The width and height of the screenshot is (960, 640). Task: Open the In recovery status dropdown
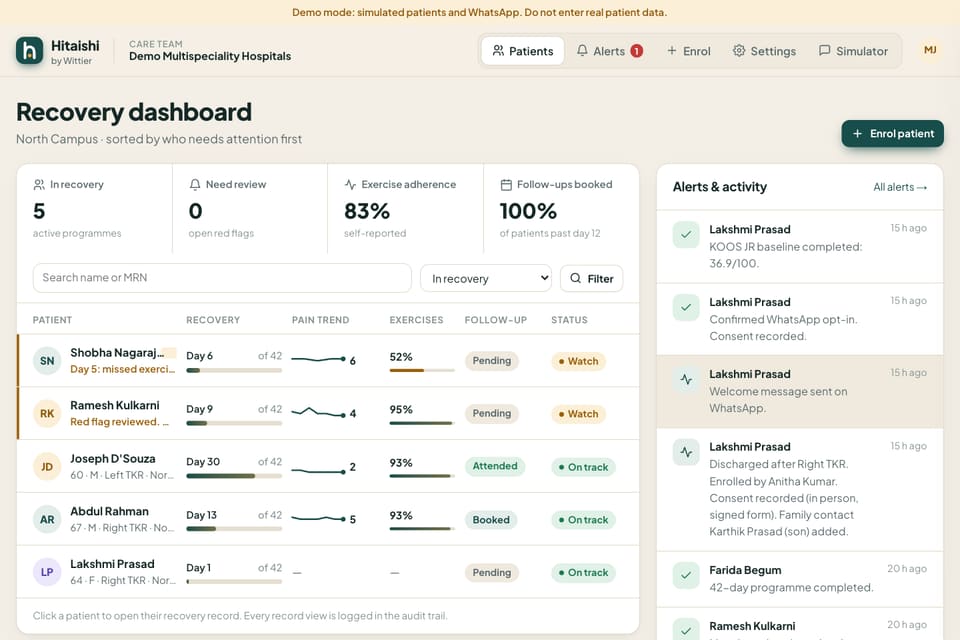point(486,279)
